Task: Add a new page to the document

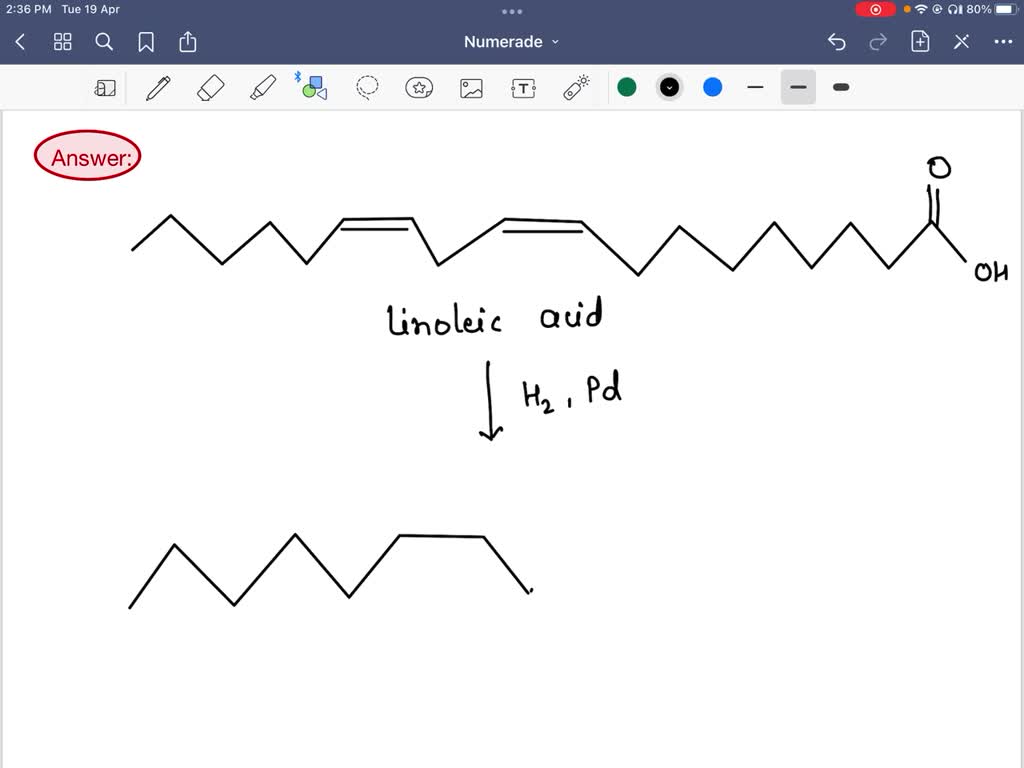Action: point(919,42)
